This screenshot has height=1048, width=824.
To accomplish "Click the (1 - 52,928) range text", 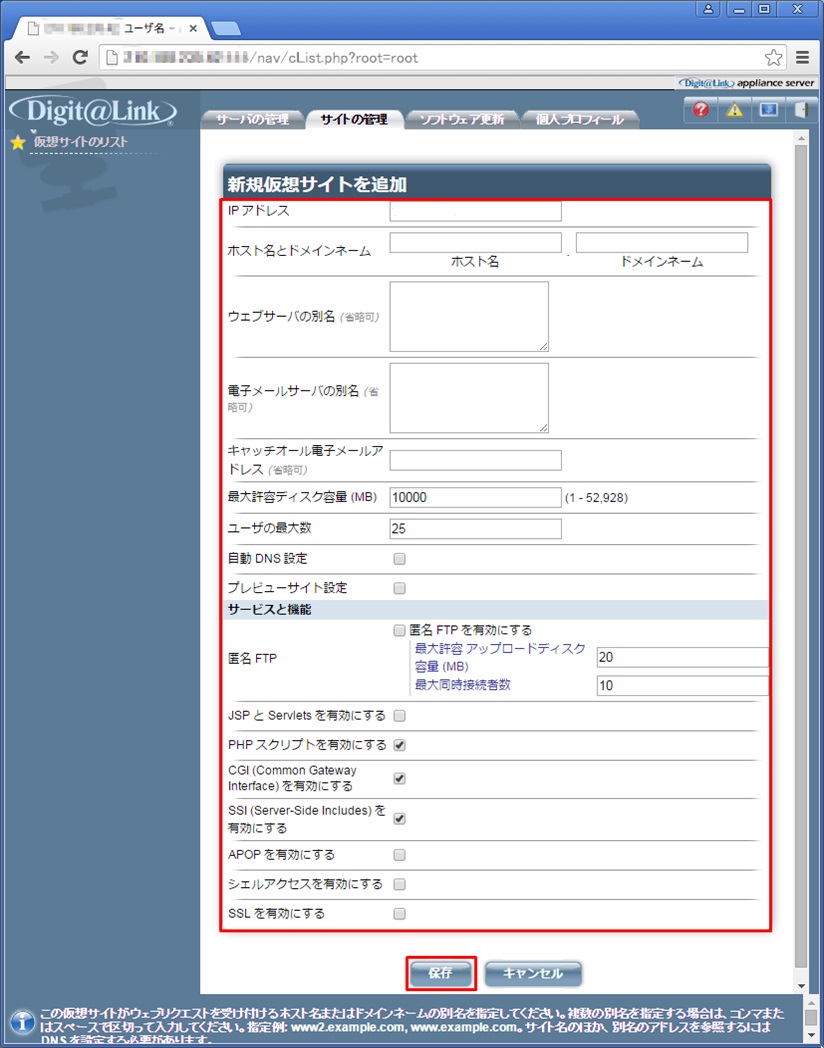I will pos(596,498).
